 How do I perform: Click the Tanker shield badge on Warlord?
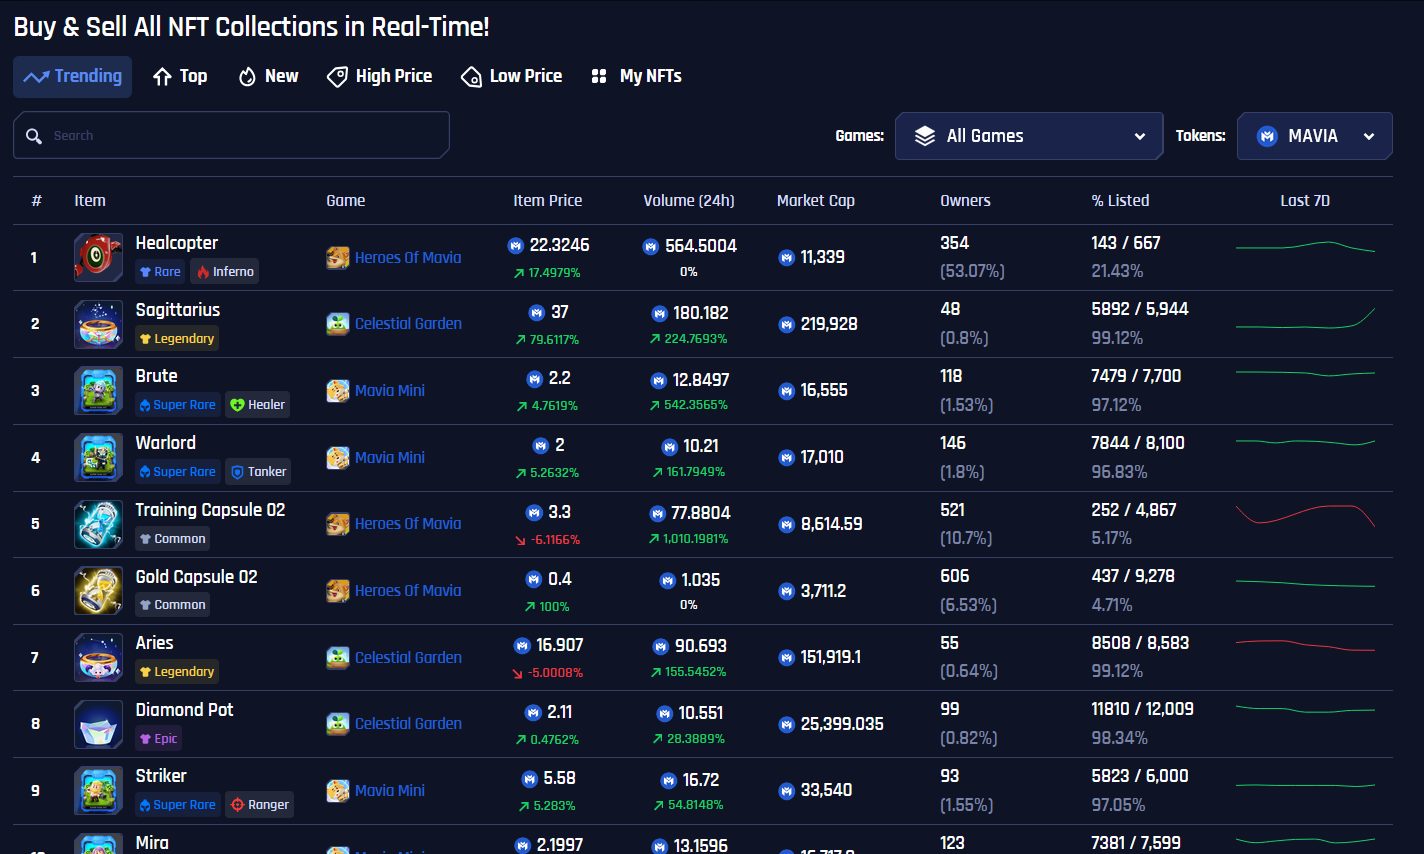(257, 471)
